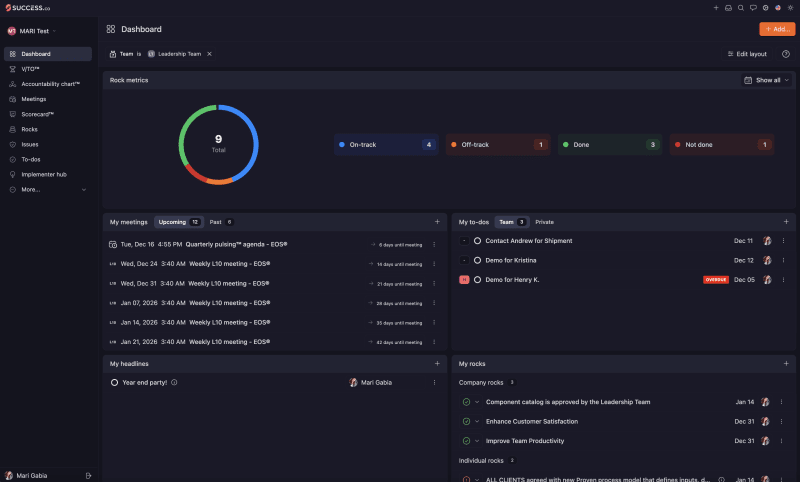The width and height of the screenshot is (800, 482).
Task: Mark Demo for Henry K. complete
Action: (x=477, y=280)
